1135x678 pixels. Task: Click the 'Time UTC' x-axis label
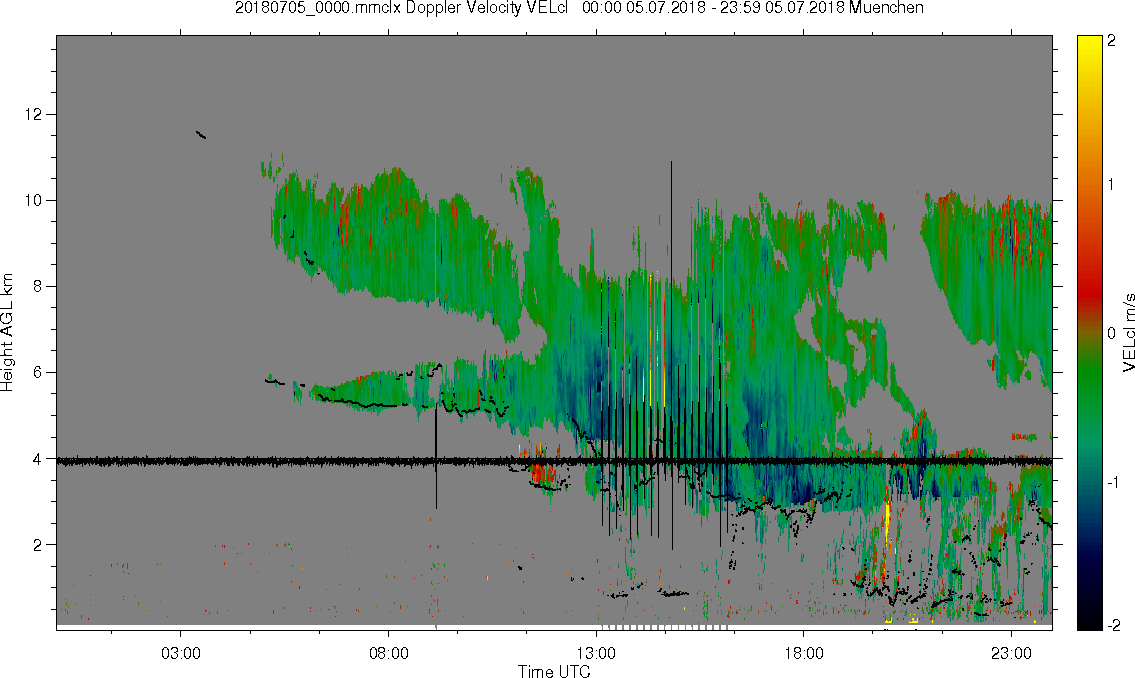point(554,671)
